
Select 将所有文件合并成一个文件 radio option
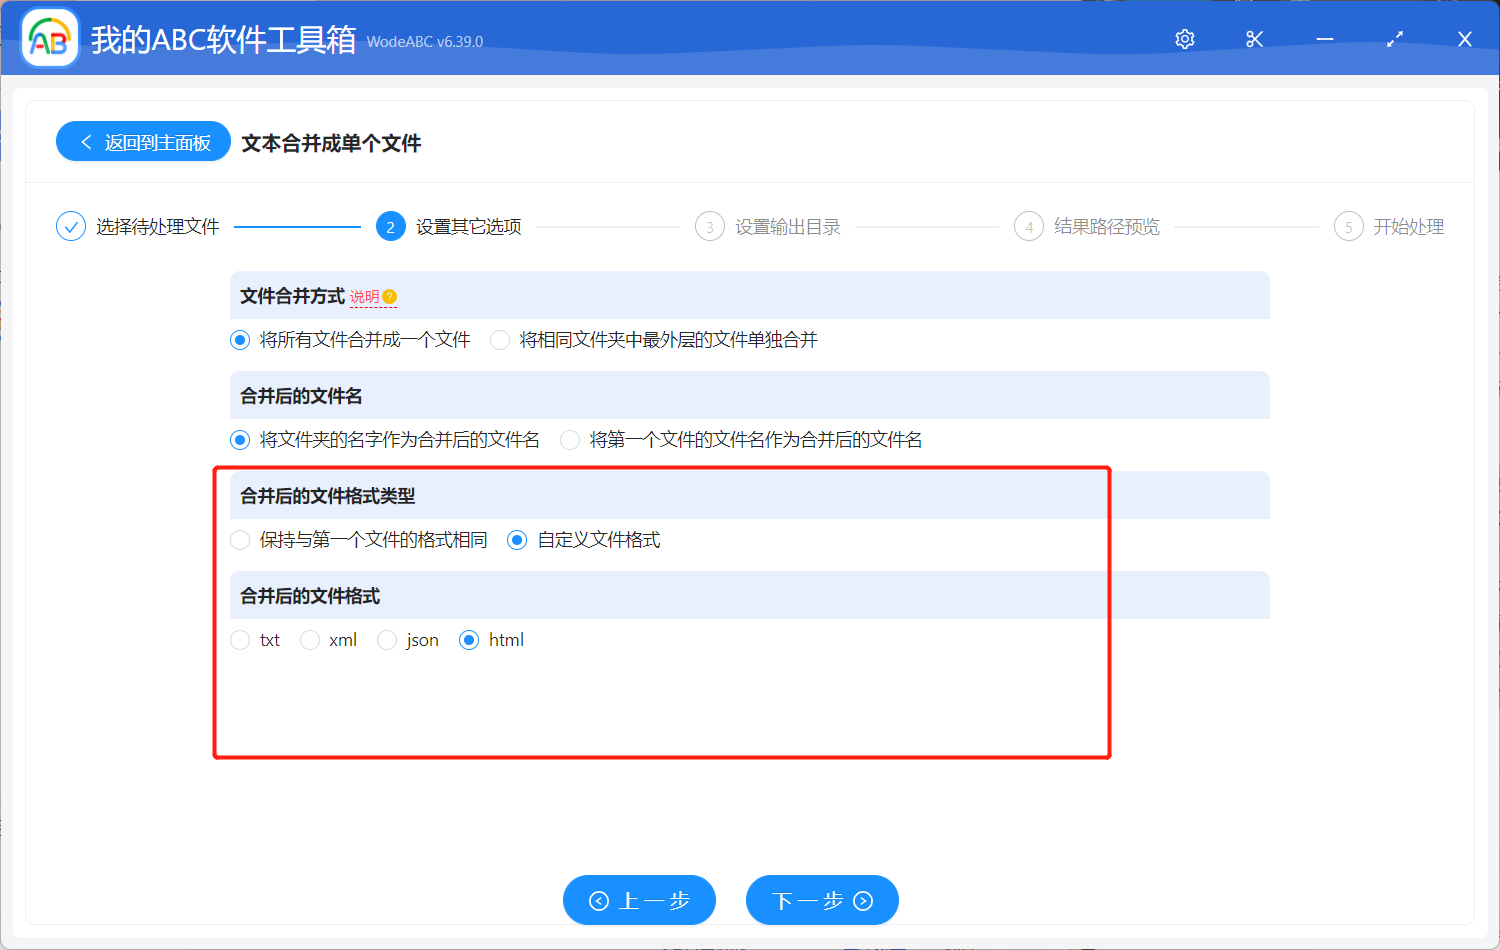coord(240,340)
